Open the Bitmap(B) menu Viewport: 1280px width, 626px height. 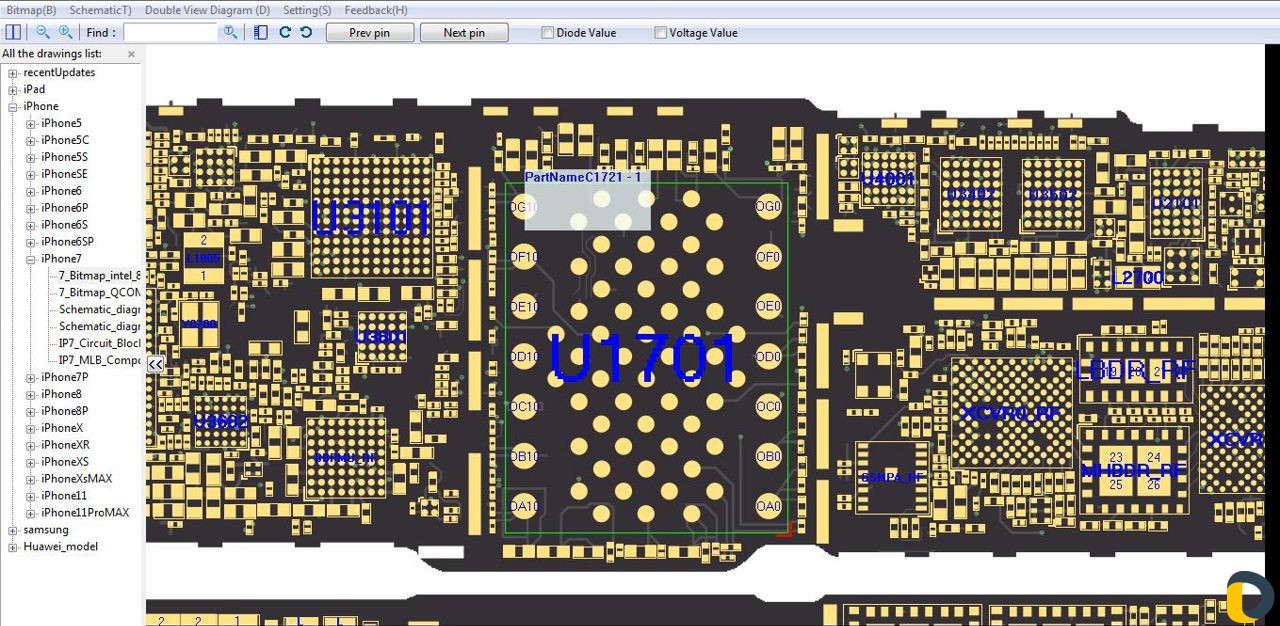pos(31,10)
